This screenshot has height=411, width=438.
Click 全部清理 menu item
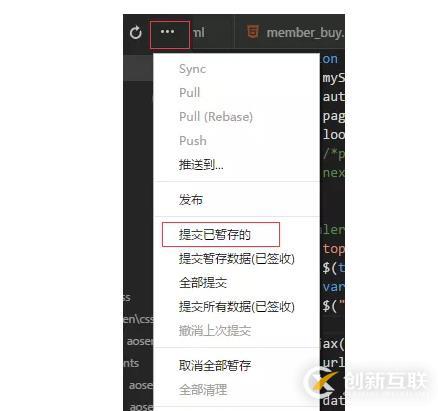click(203, 389)
